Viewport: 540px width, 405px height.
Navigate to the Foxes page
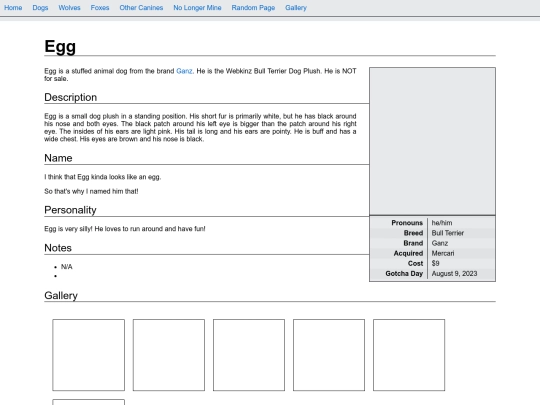pos(100,8)
